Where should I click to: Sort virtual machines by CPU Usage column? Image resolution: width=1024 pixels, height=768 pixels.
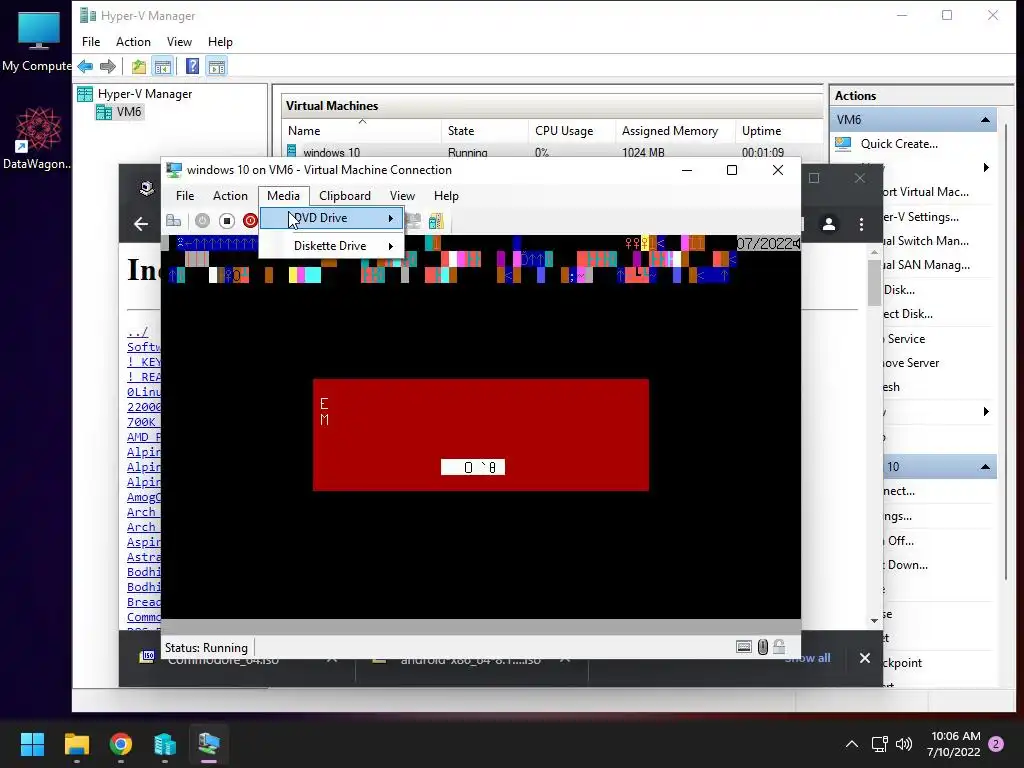coord(571,131)
